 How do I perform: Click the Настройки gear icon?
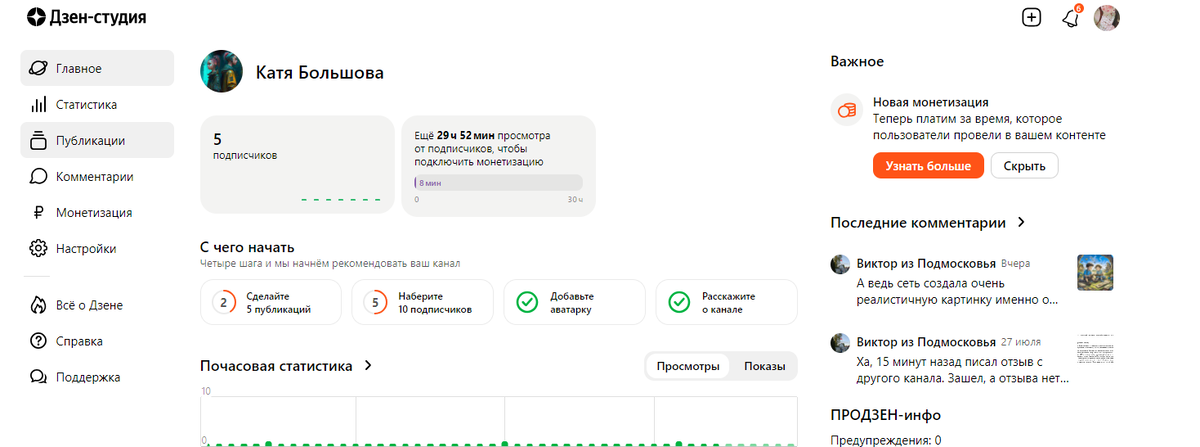[39, 248]
